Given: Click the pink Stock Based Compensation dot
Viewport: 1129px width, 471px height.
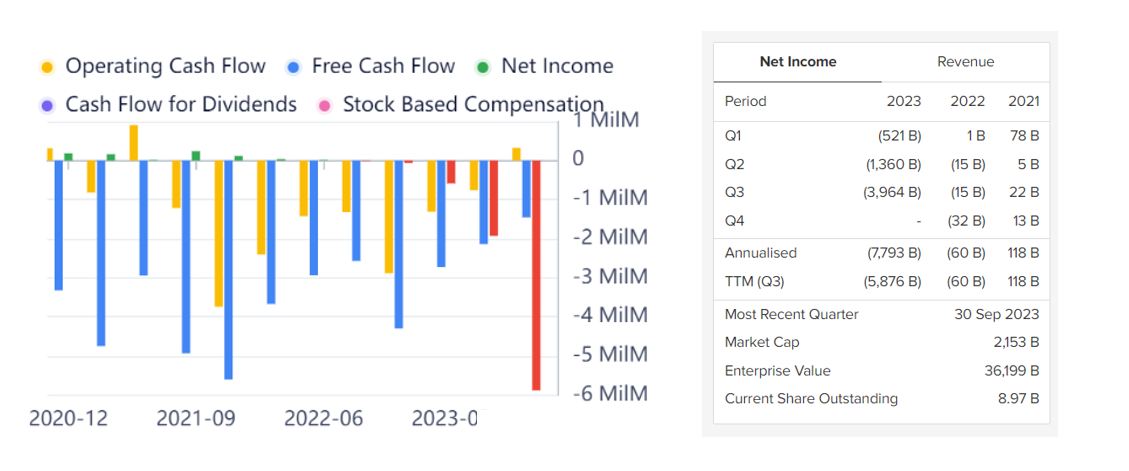Looking at the screenshot, I should tap(324, 105).
